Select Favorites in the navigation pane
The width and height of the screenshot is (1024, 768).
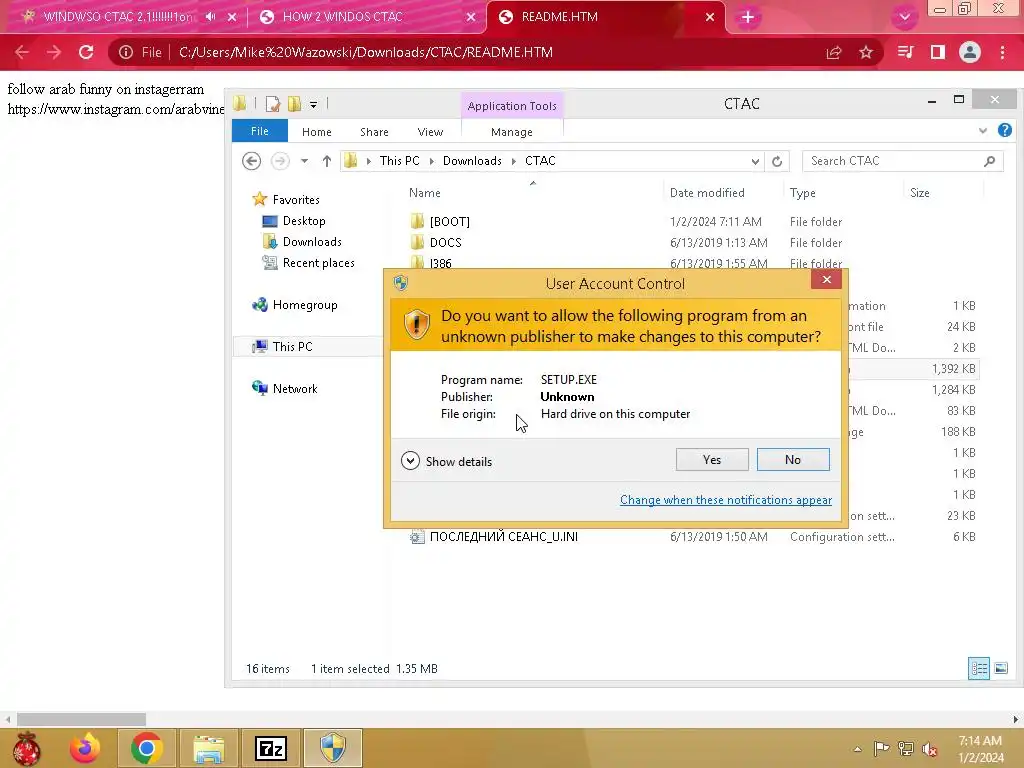click(296, 200)
